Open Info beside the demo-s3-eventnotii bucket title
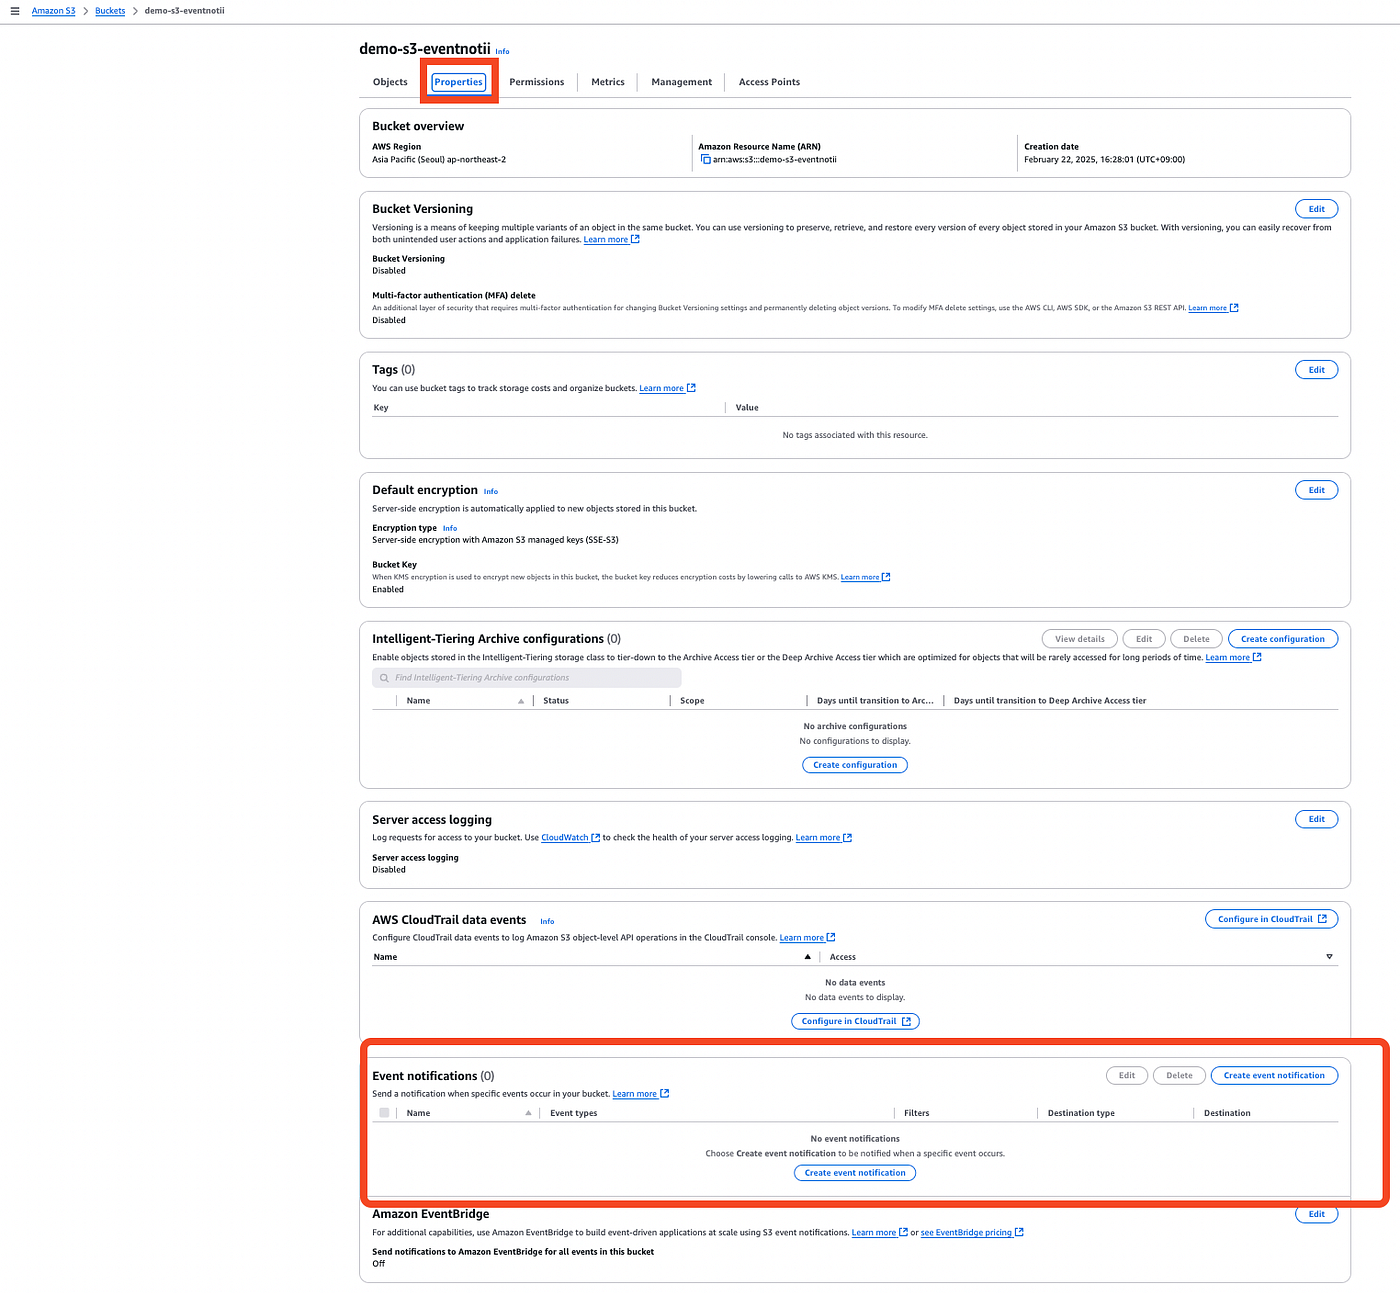 tap(502, 51)
